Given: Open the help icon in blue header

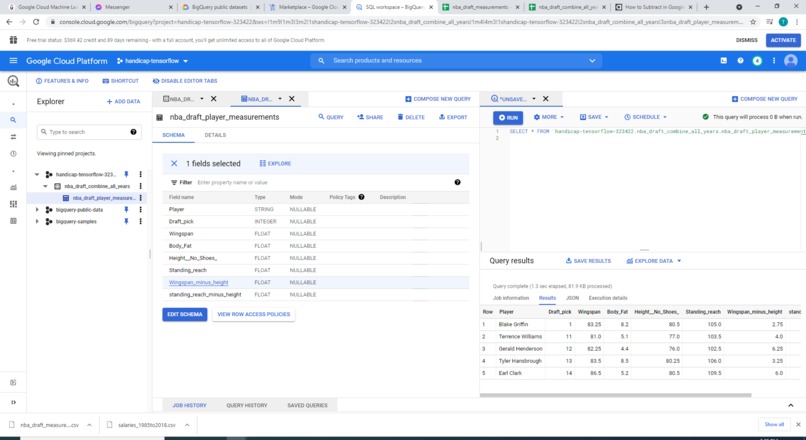Looking at the screenshot, I should pos(740,61).
